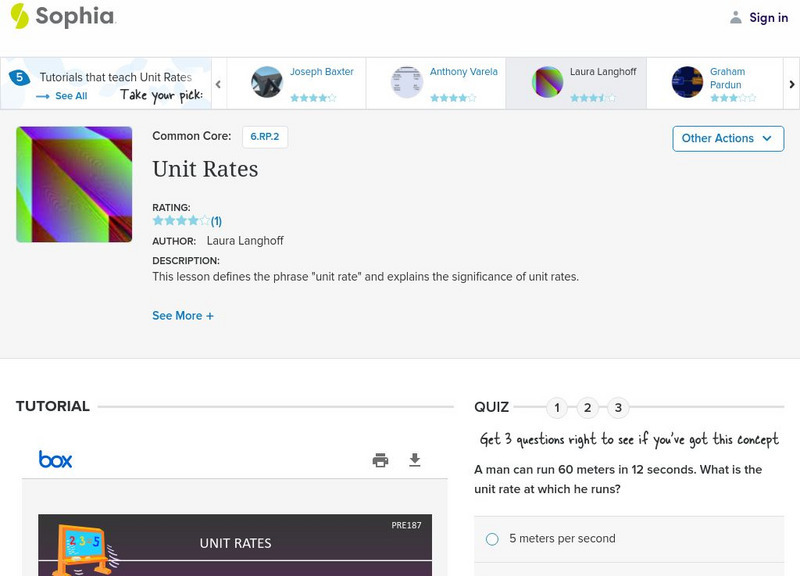
Task: Click the Sophia logo
Action: coord(63,16)
